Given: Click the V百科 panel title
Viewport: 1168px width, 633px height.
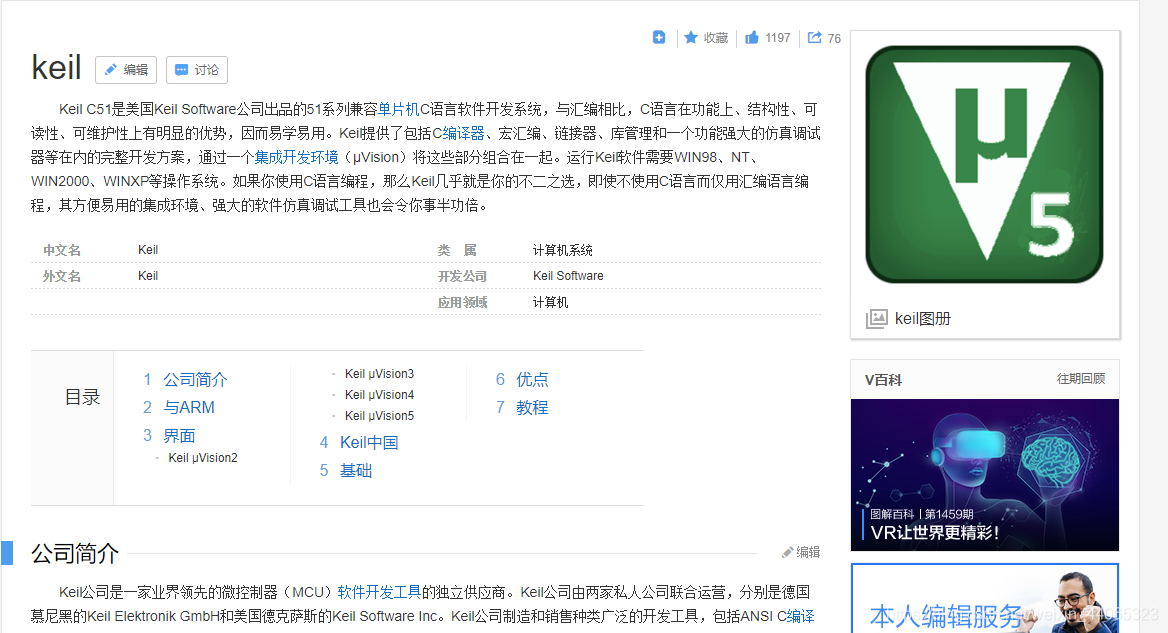Looking at the screenshot, I should point(883,380).
